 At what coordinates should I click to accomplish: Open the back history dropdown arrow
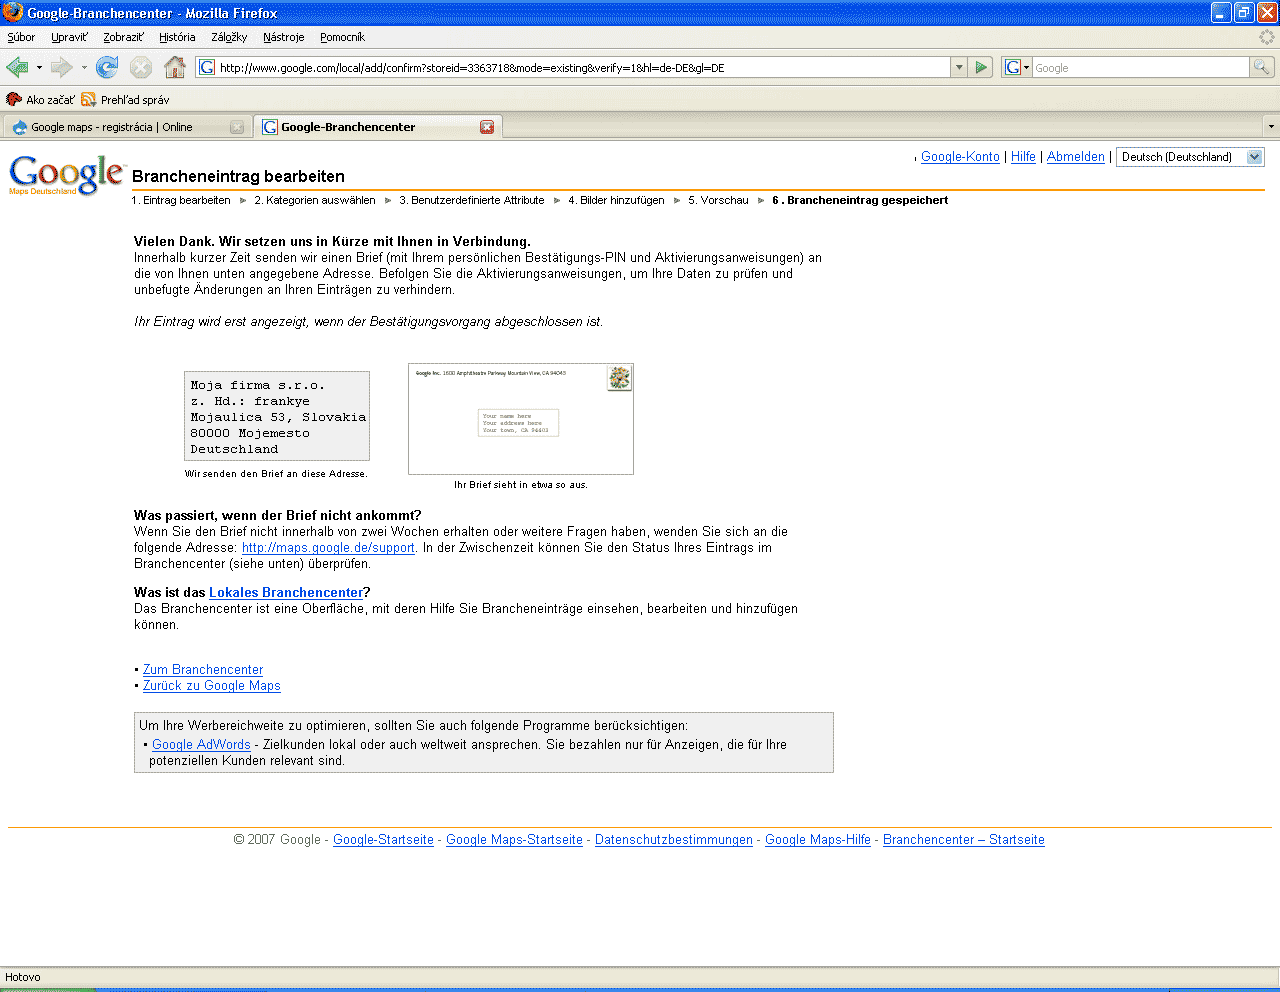pos(39,67)
